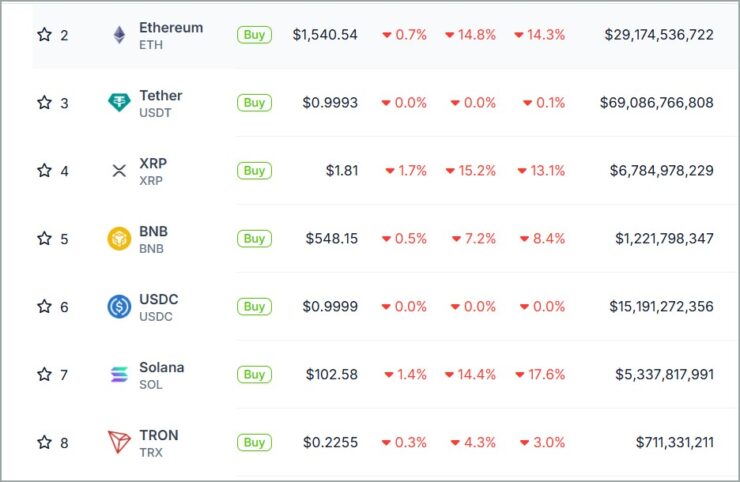This screenshot has height=482, width=740.
Task: Click the Solana logo icon
Action: [119, 374]
